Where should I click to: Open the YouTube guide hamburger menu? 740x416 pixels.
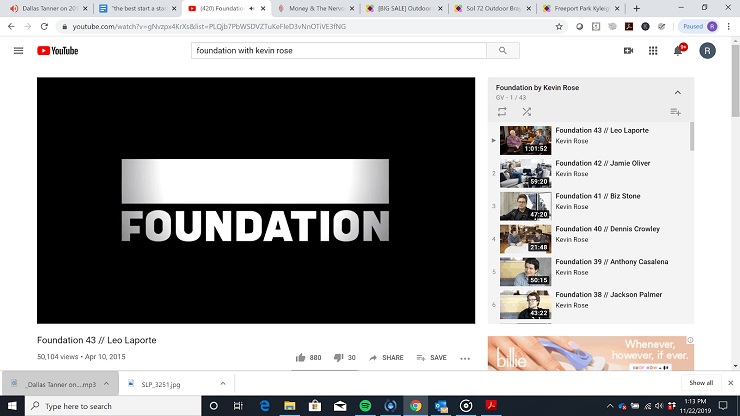[18, 51]
